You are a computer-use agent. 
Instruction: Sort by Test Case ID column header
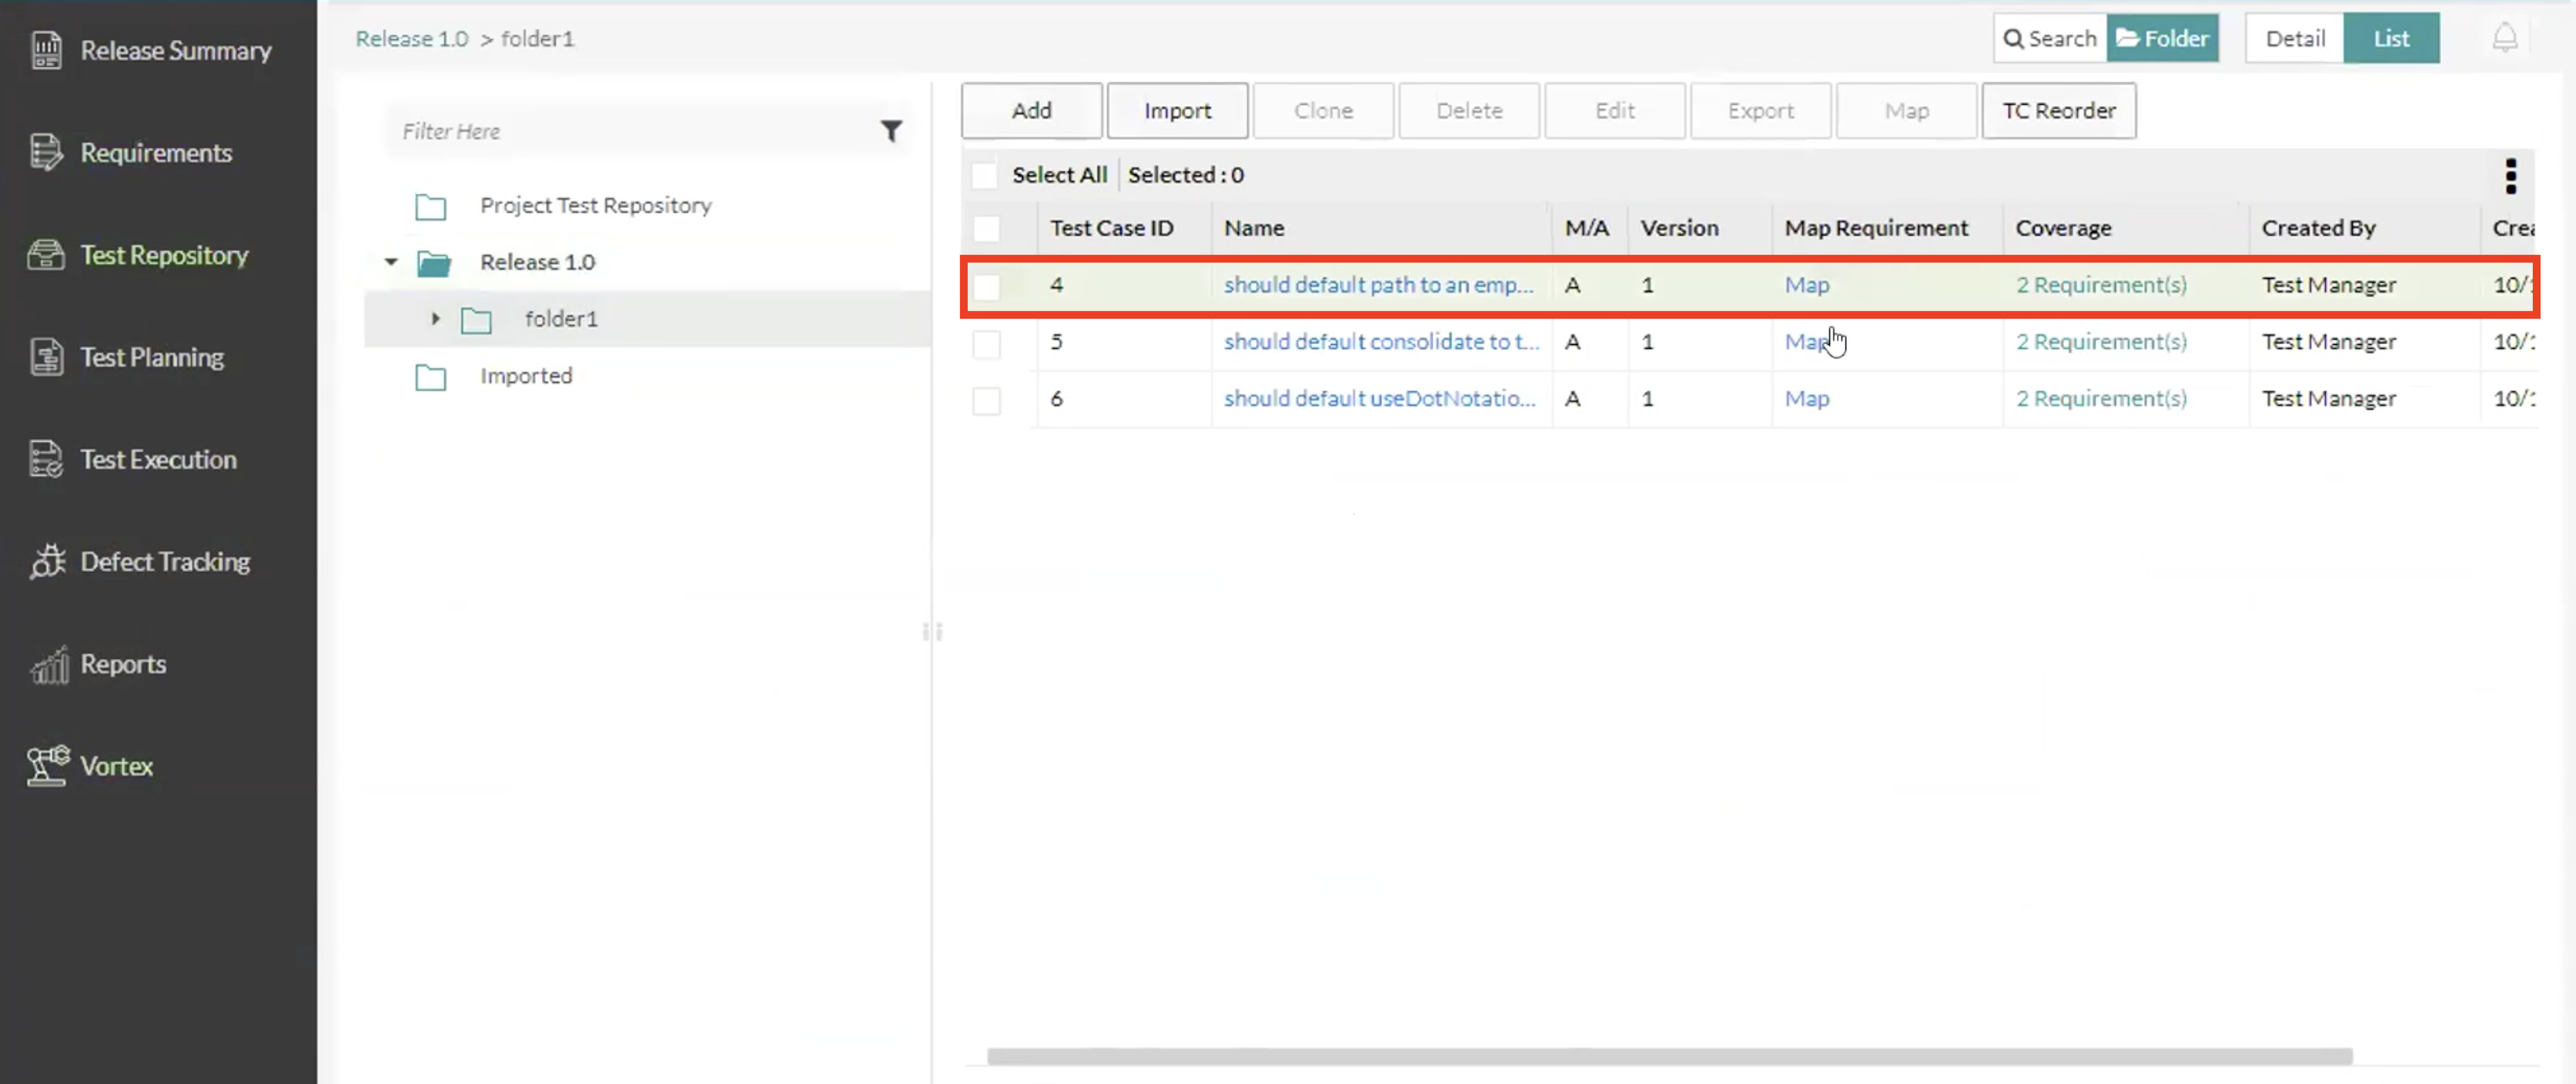pyautogui.click(x=1111, y=228)
